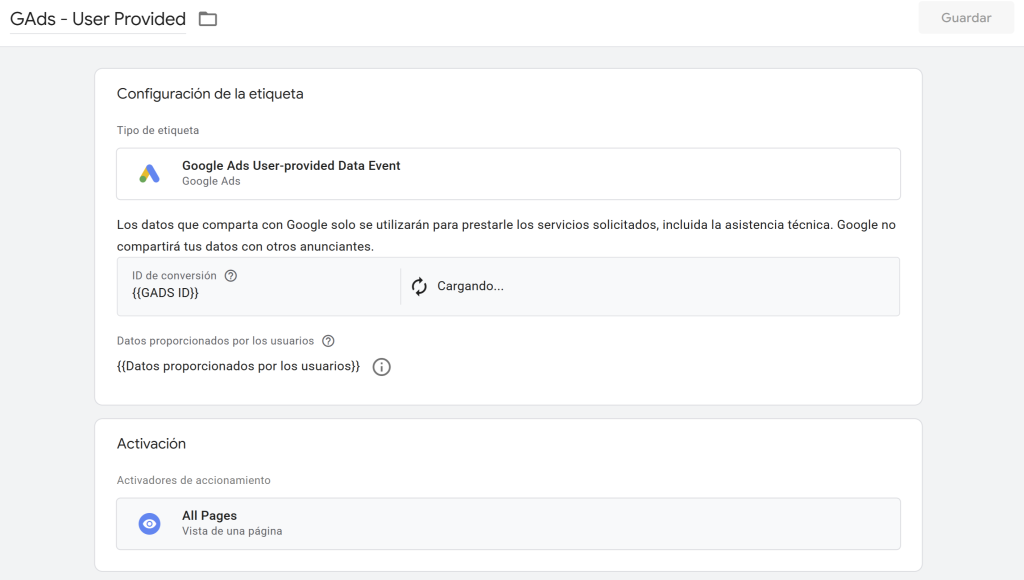Viewport: 1024px width, 580px height.
Task: Click the loading spinner icon beside Cargando
Action: 420,287
